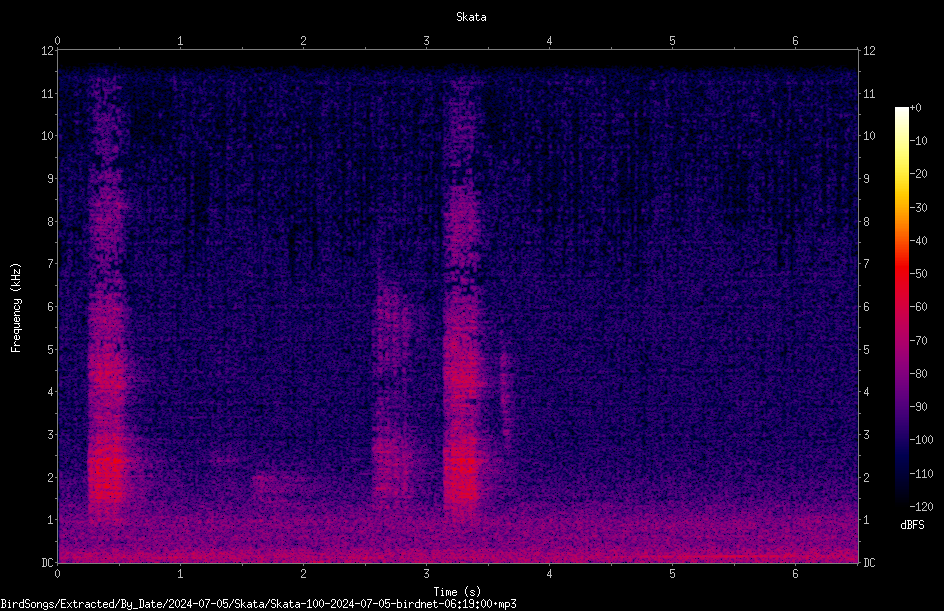Click the "-120" color scale value
This screenshot has width=944, height=611.
922,507
